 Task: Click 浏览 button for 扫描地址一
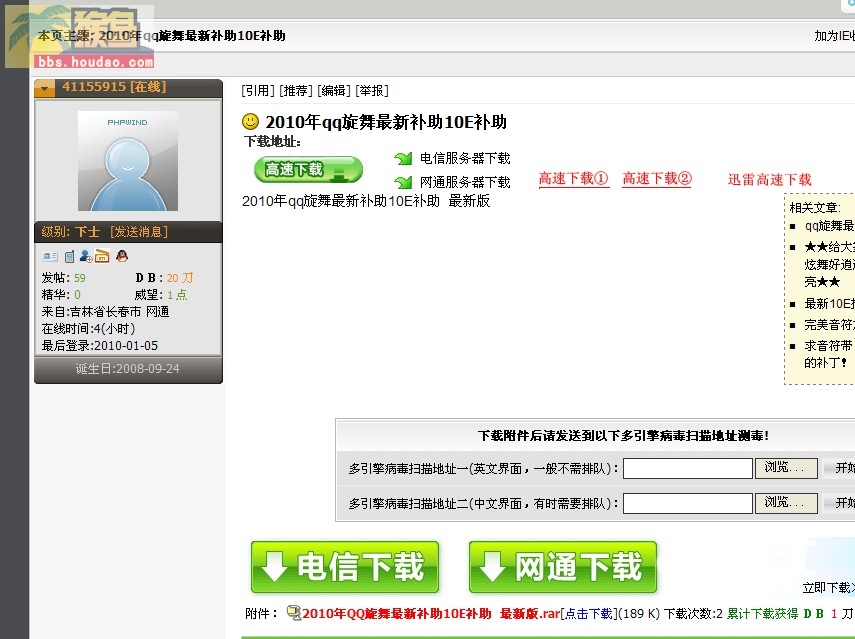click(786, 468)
